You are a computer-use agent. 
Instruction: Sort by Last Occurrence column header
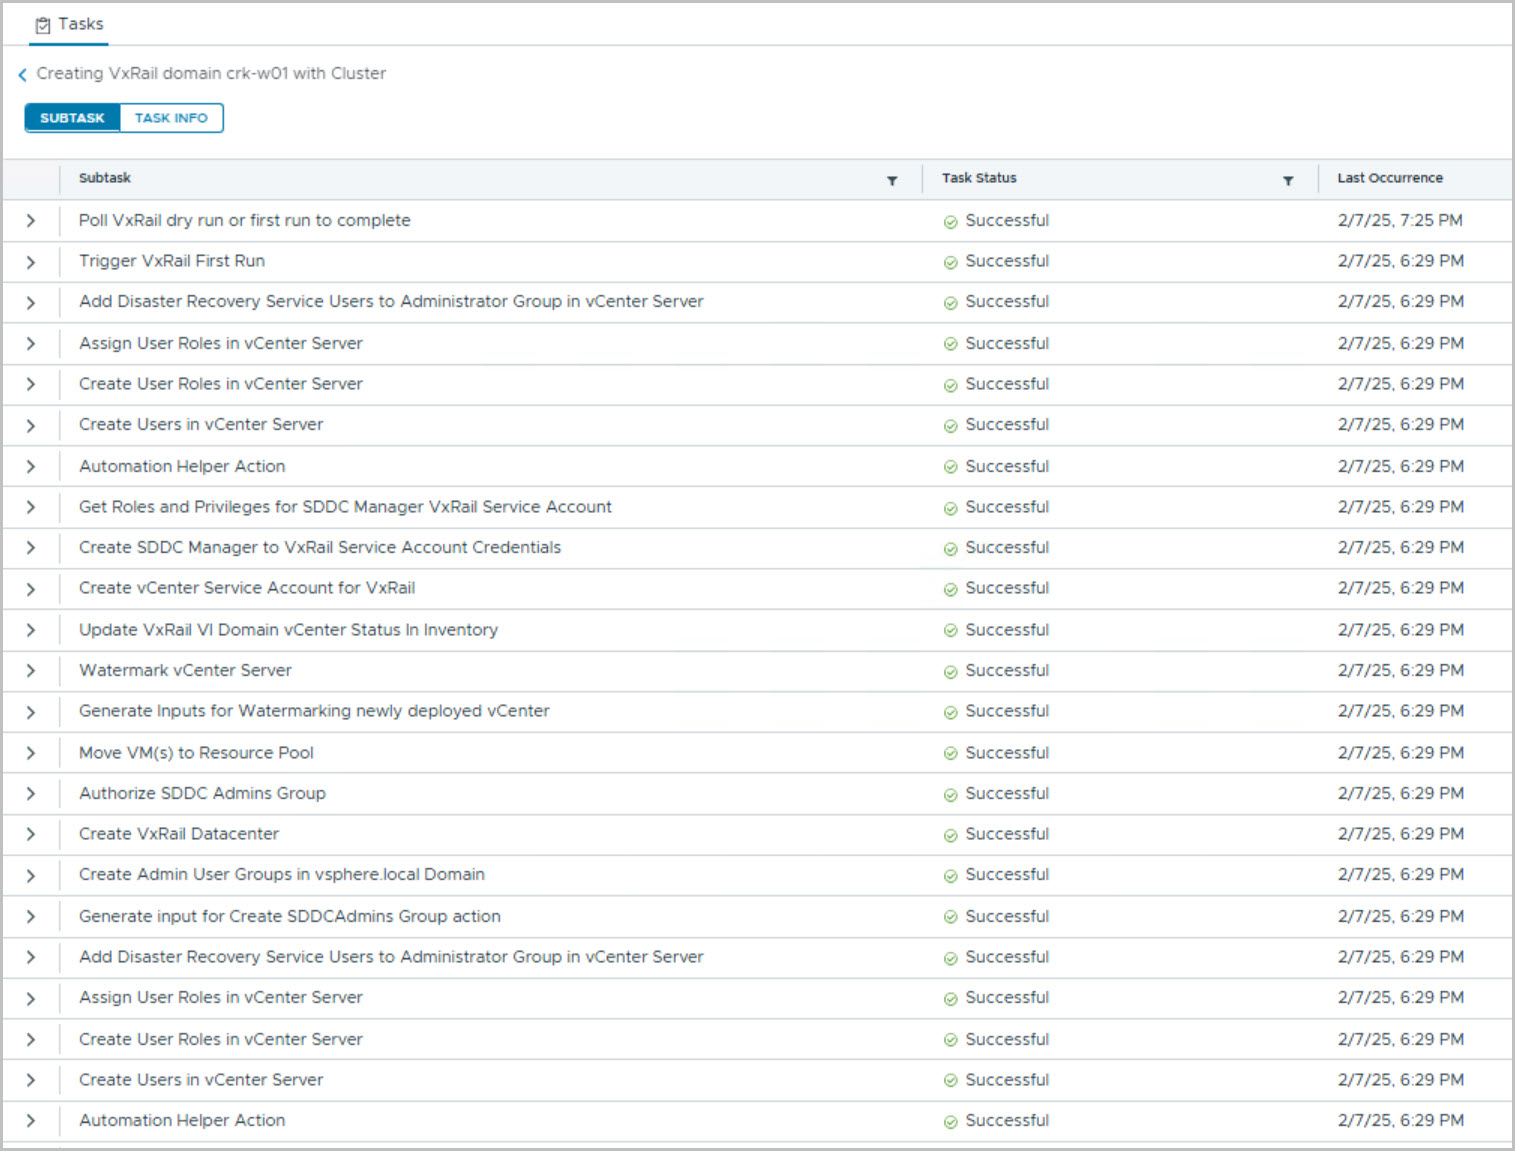click(1389, 178)
